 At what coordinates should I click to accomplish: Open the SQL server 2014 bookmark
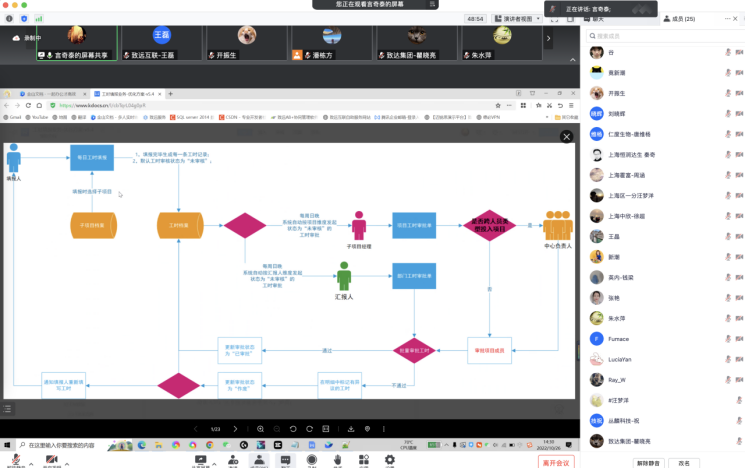tap(192, 117)
